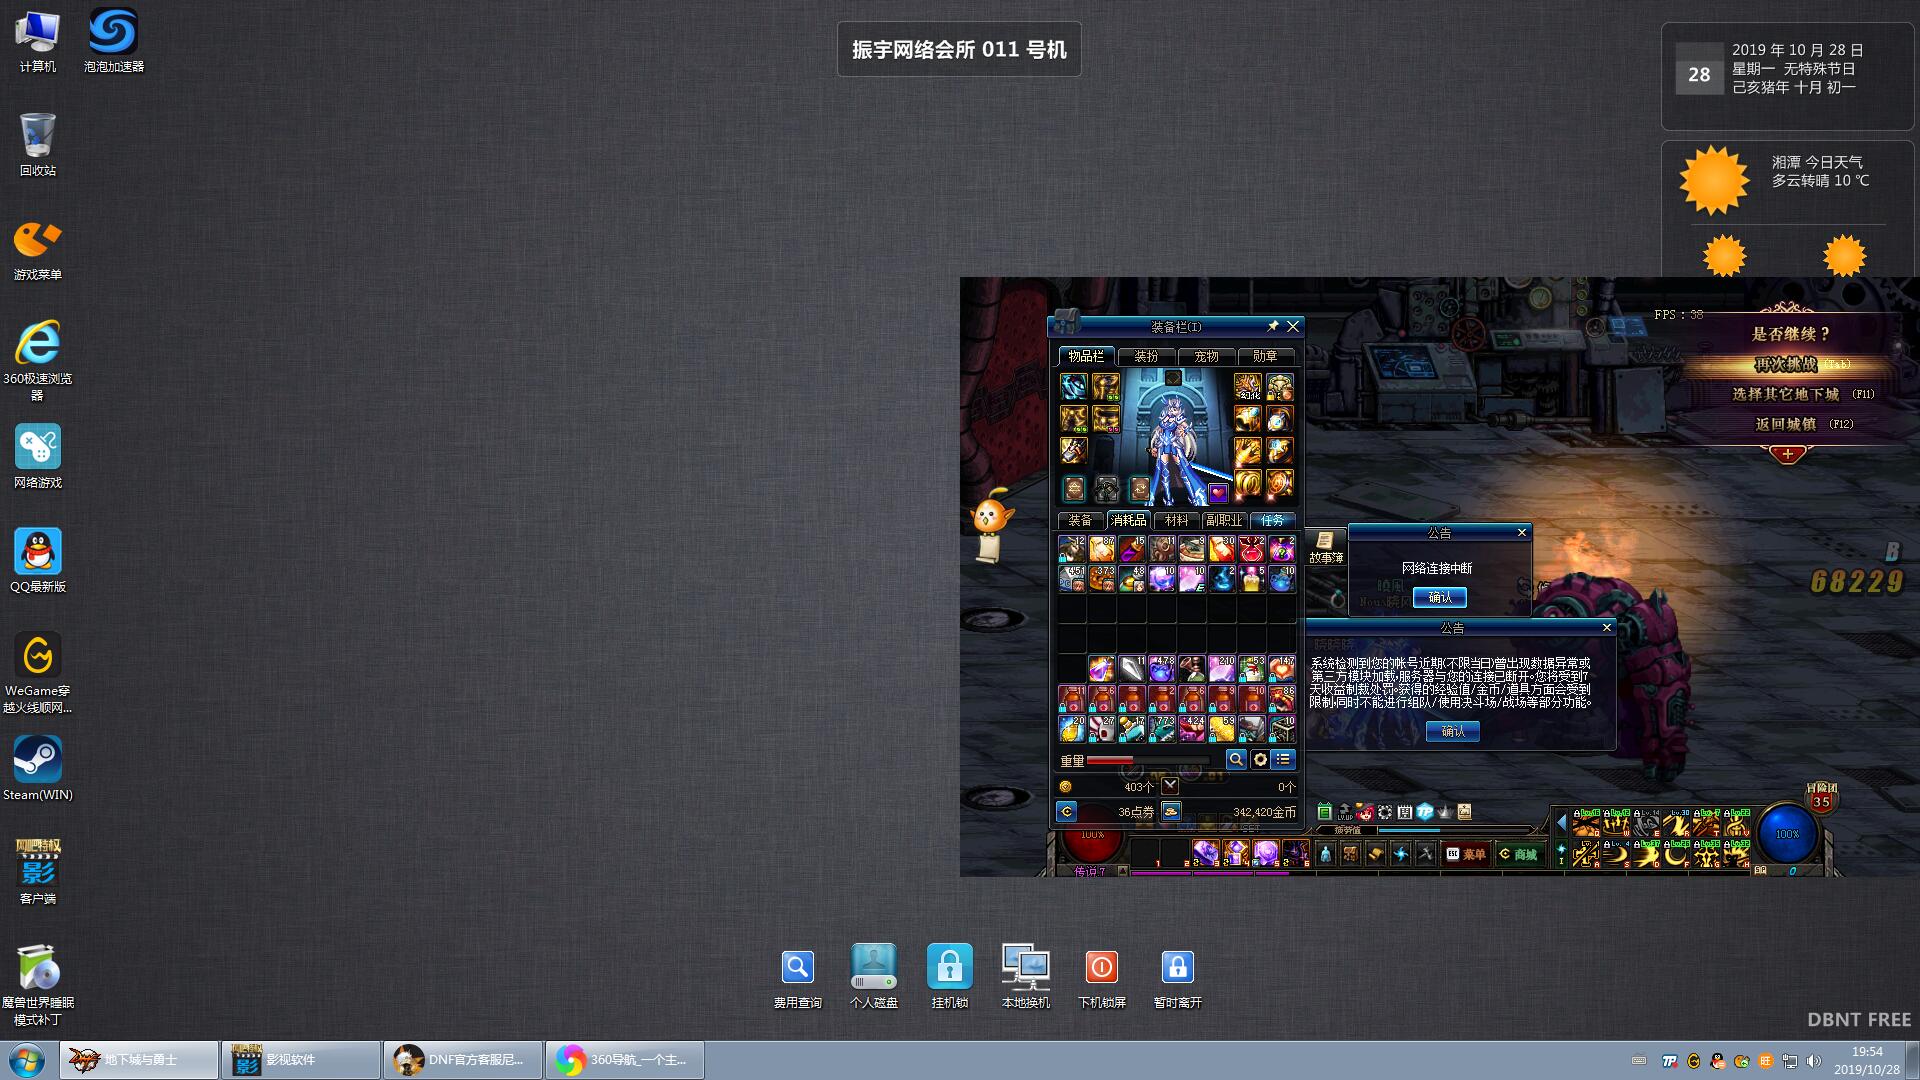Choose 再次挑战 in continue menu

point(1787,364)
